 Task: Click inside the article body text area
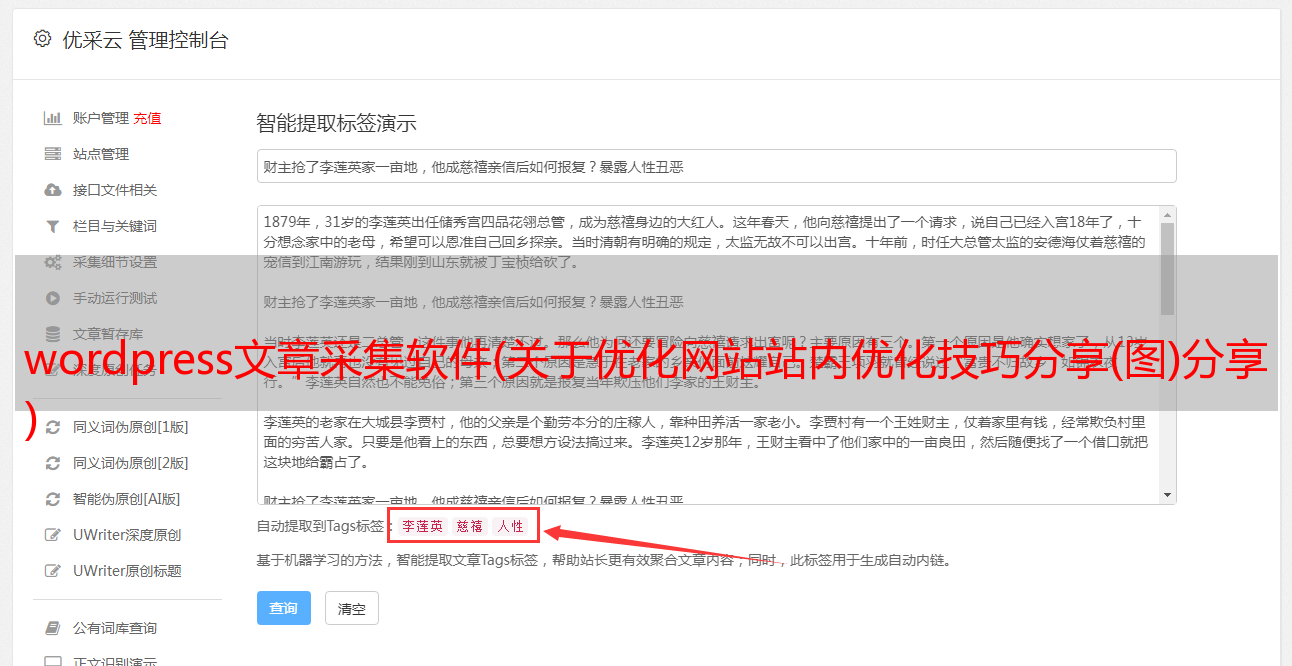click(x=708, y=355)
